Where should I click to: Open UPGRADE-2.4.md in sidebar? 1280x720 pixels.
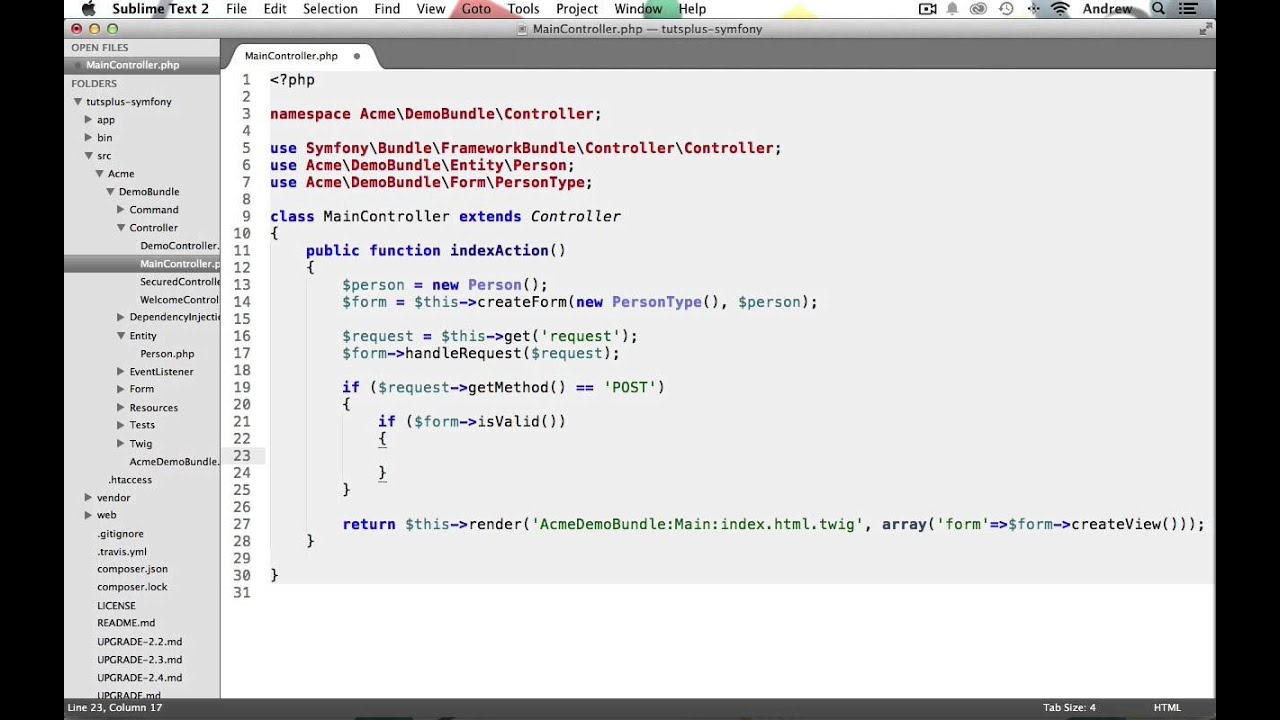[142, 678]
